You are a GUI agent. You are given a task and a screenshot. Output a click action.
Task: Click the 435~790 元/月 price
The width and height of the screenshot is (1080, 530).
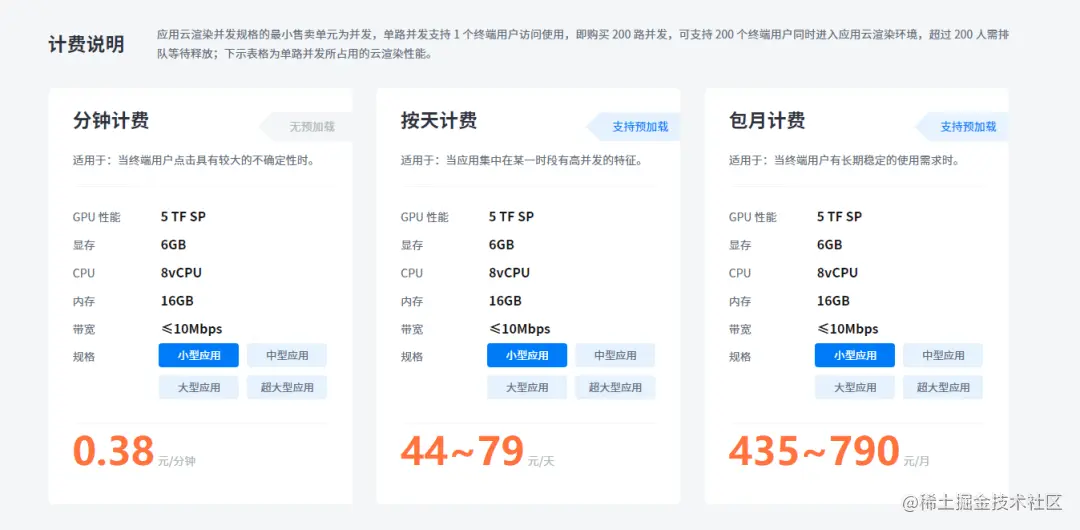(829, 452)
